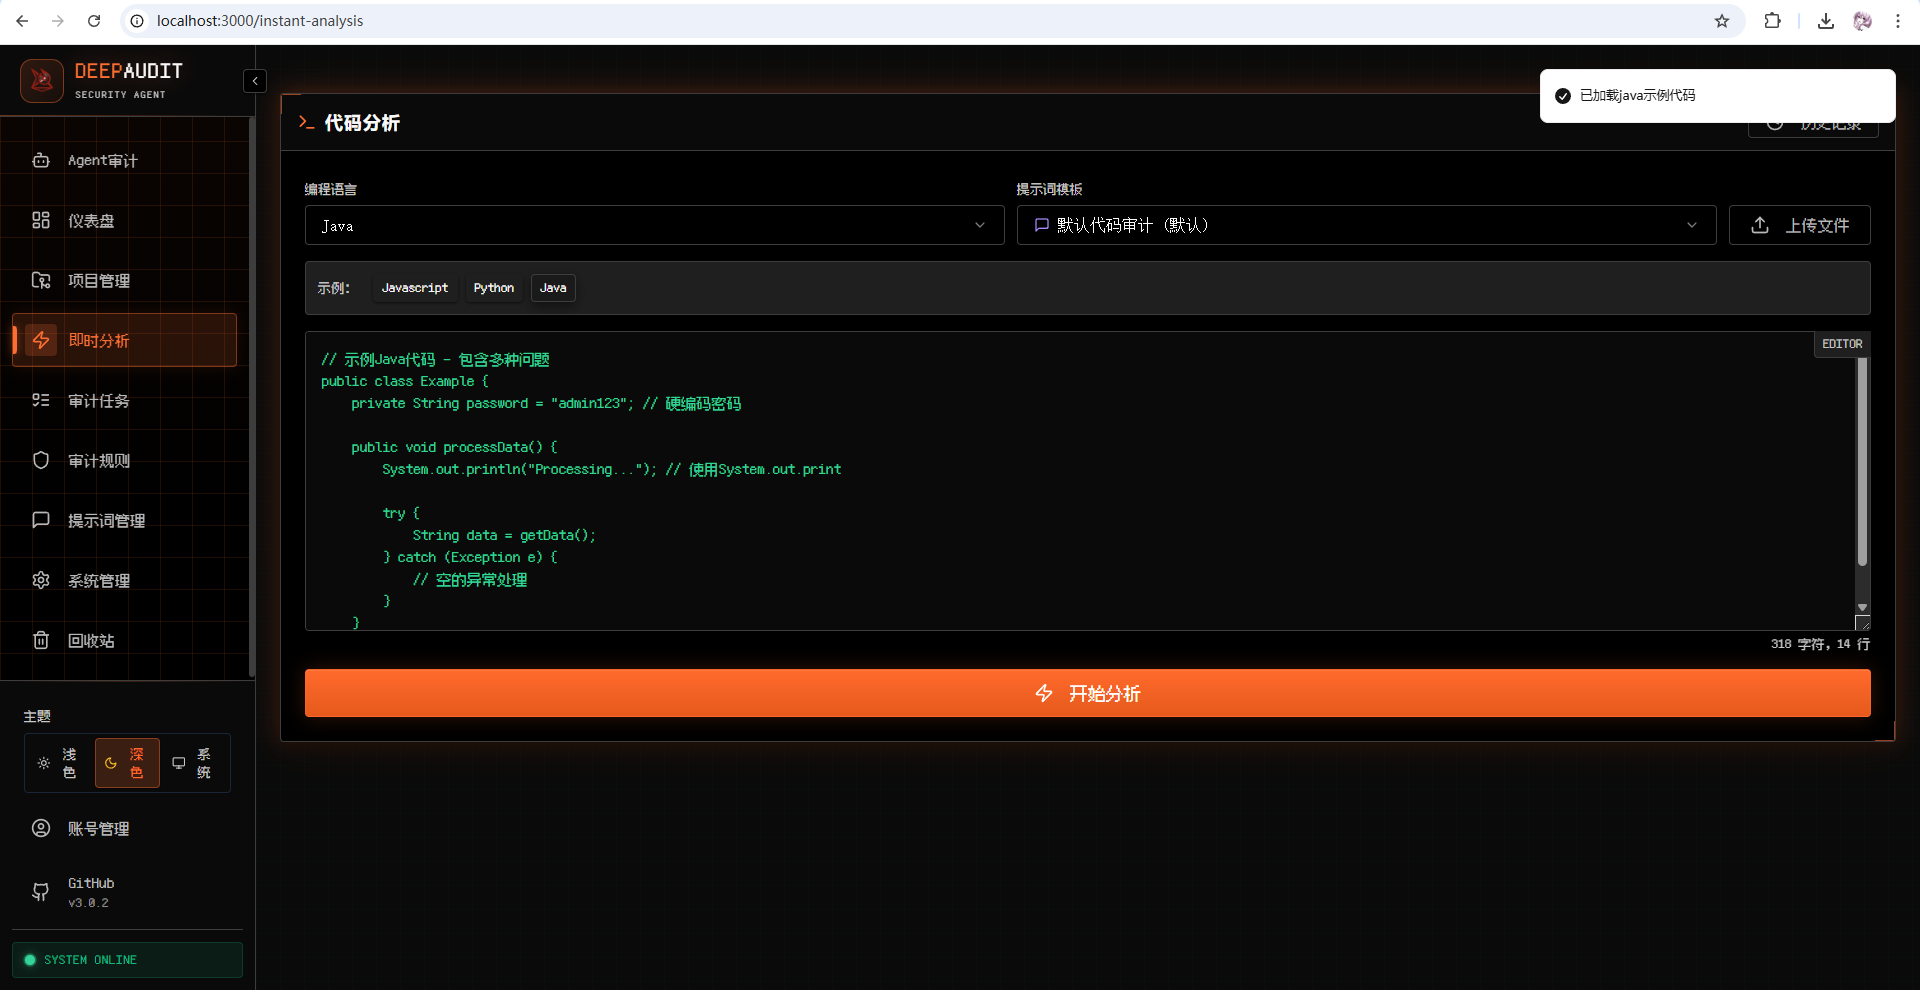The image size is (1920, 990).
Task: Click the chat icon in template dropdown
Action: click(x=1042, y=225)
